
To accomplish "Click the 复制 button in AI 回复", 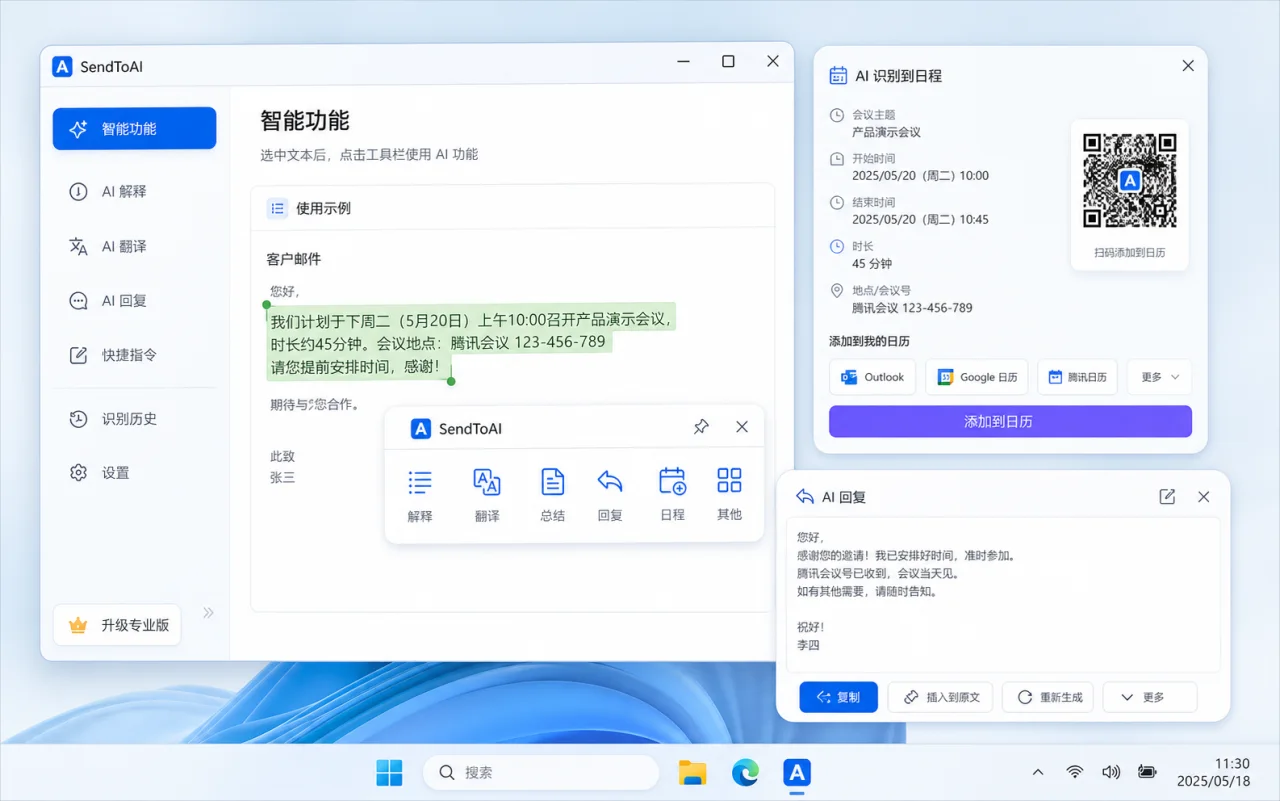I will point(838,697).
